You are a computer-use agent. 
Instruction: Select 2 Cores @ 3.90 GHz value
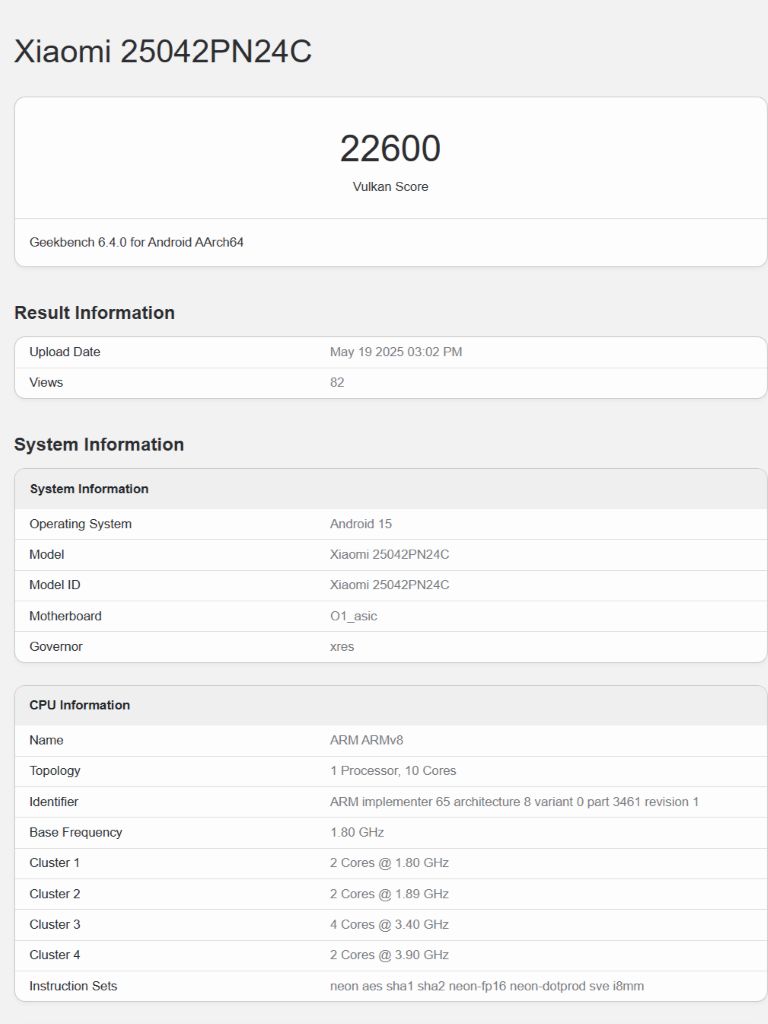tap(389, 955)
